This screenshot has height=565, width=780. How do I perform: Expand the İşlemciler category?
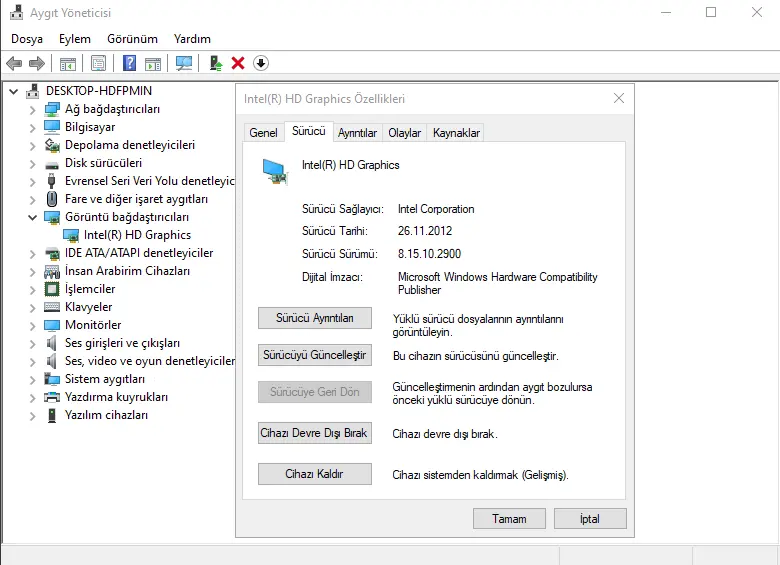[x=32, y=289]
